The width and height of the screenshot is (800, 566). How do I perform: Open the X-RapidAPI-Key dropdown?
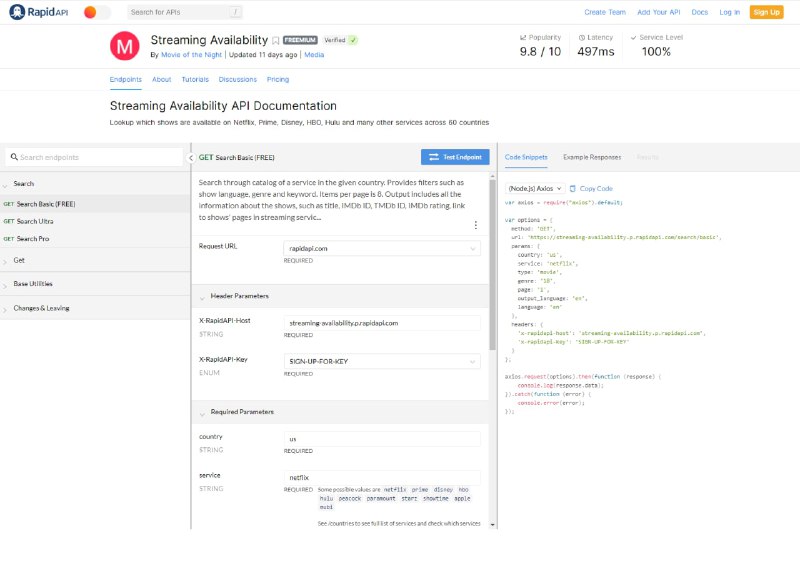(x=381, y=362)
